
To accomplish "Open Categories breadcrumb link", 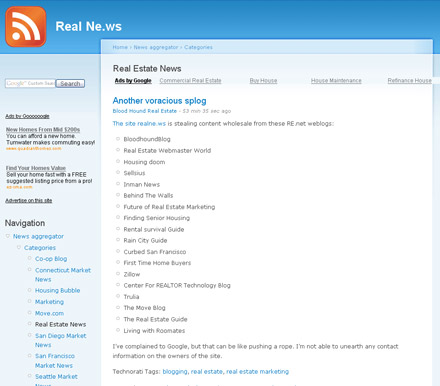I will point(198,47).
